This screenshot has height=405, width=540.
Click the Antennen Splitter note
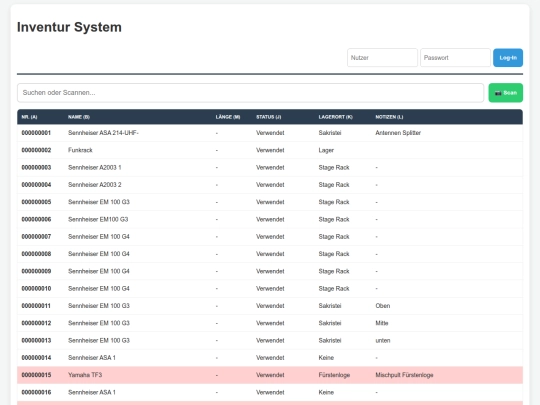[x=398, y=133]
